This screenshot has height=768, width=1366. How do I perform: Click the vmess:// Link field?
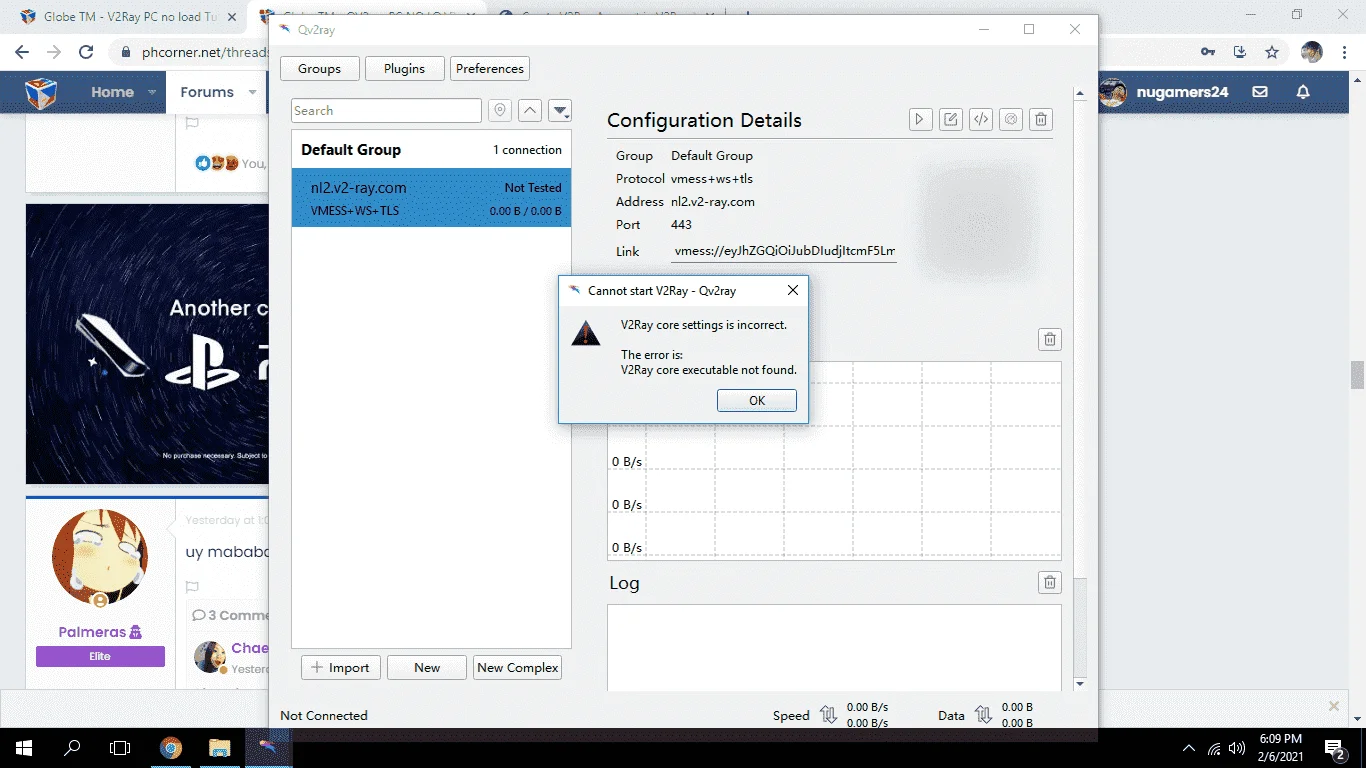click(784, 251)
